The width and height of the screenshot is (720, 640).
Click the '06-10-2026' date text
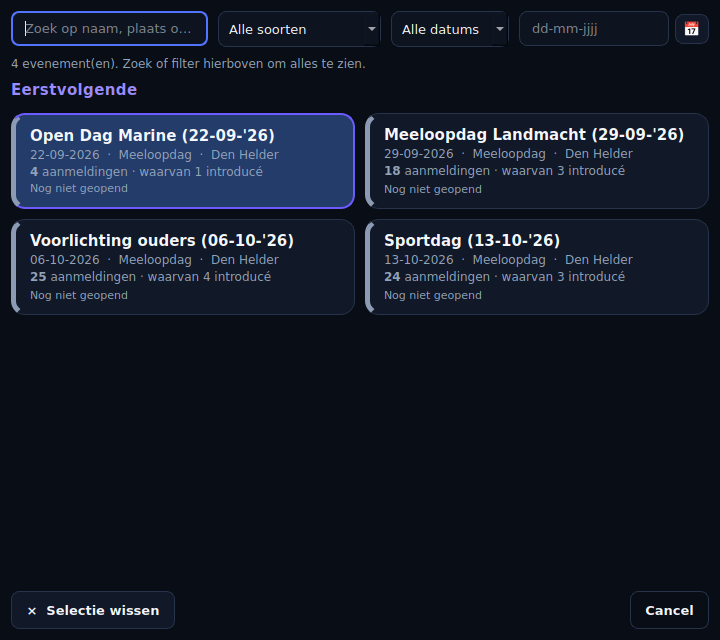click(65, 260)
